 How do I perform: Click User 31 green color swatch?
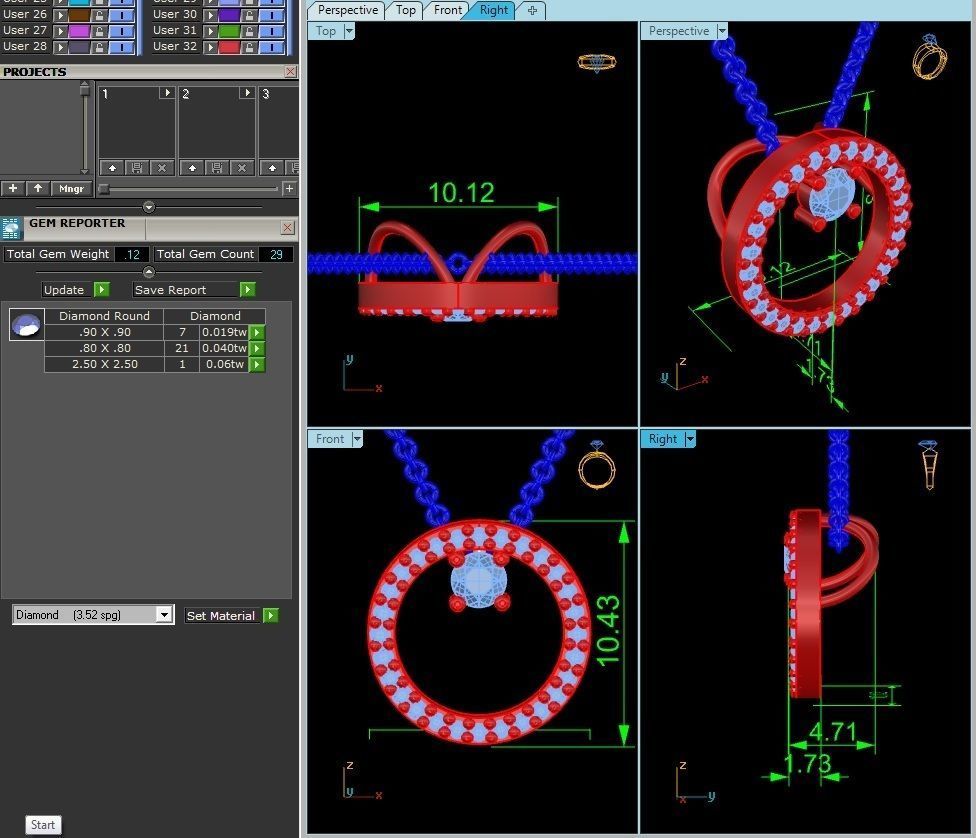(229, 31)
